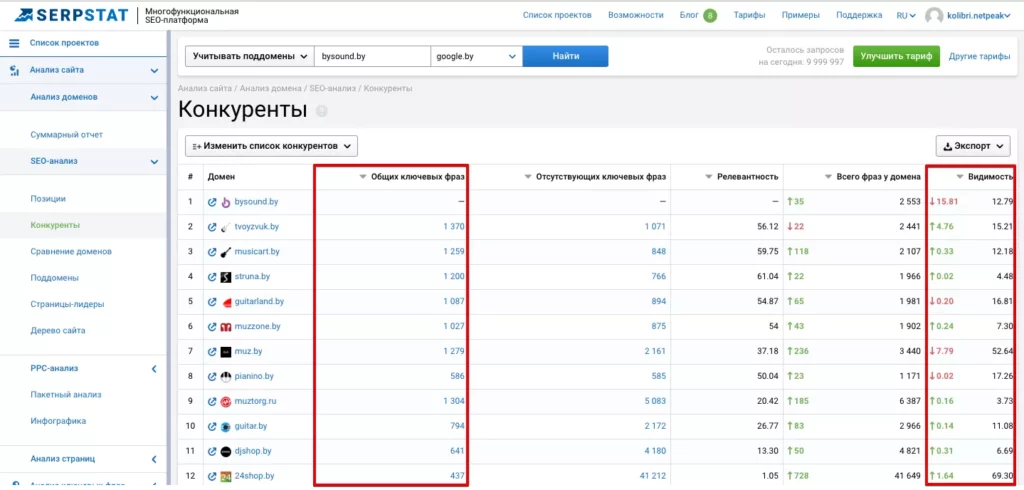Open external link icon for struna.by
The width and height of the screenshot is (1024, 490).
click(x=212, y=277)
